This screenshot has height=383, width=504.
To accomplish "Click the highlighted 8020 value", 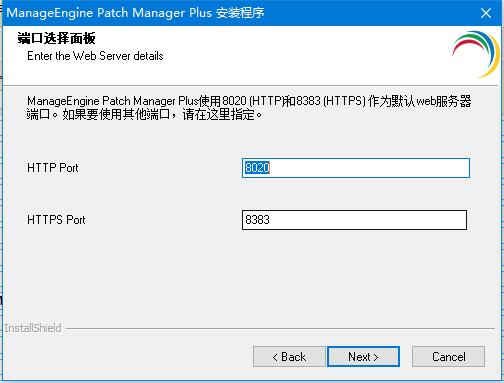I will click(257, 168).
